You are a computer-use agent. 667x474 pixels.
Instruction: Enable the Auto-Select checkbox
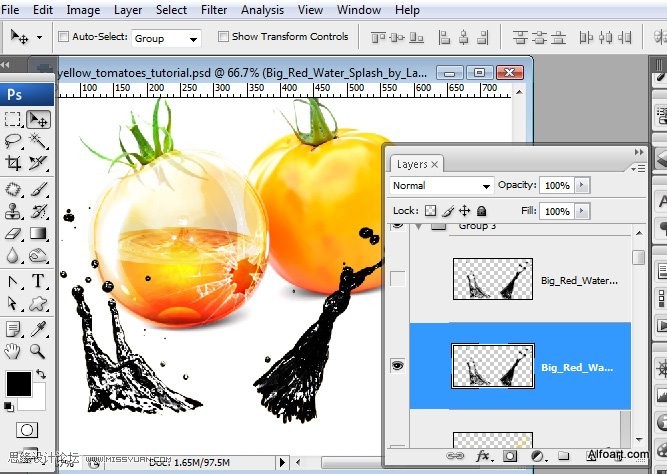(x=63, y=37)
